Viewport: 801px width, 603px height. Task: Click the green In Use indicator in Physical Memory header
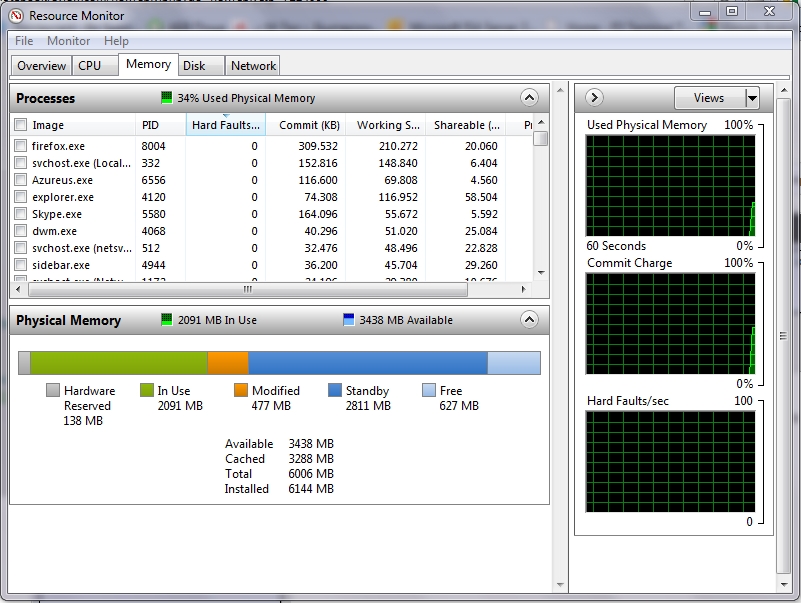pos(167,320)
